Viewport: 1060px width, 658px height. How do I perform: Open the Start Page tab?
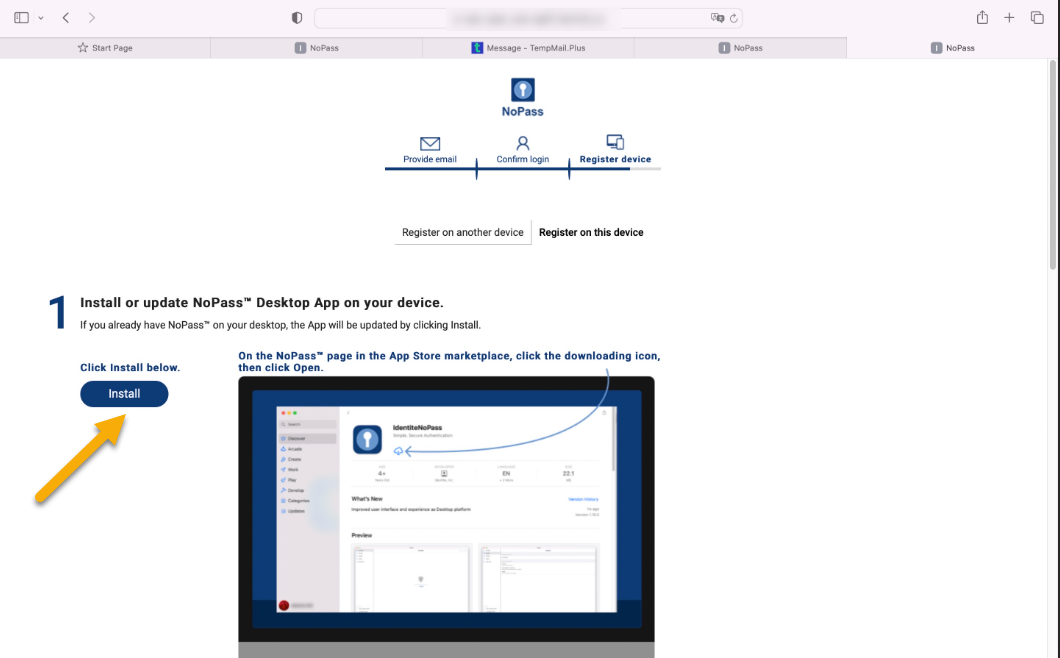[x=105, y=48]
